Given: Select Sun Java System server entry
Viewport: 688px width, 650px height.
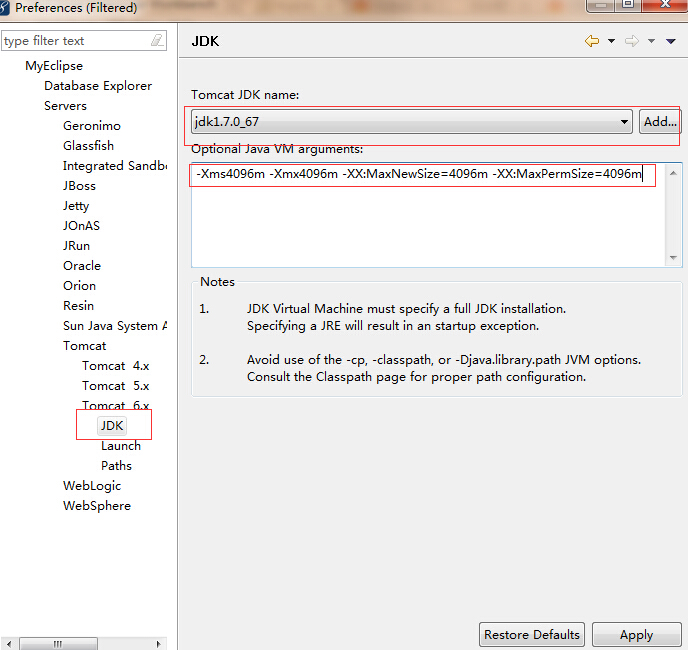Looking at the screenshot, I should (115, 326).
